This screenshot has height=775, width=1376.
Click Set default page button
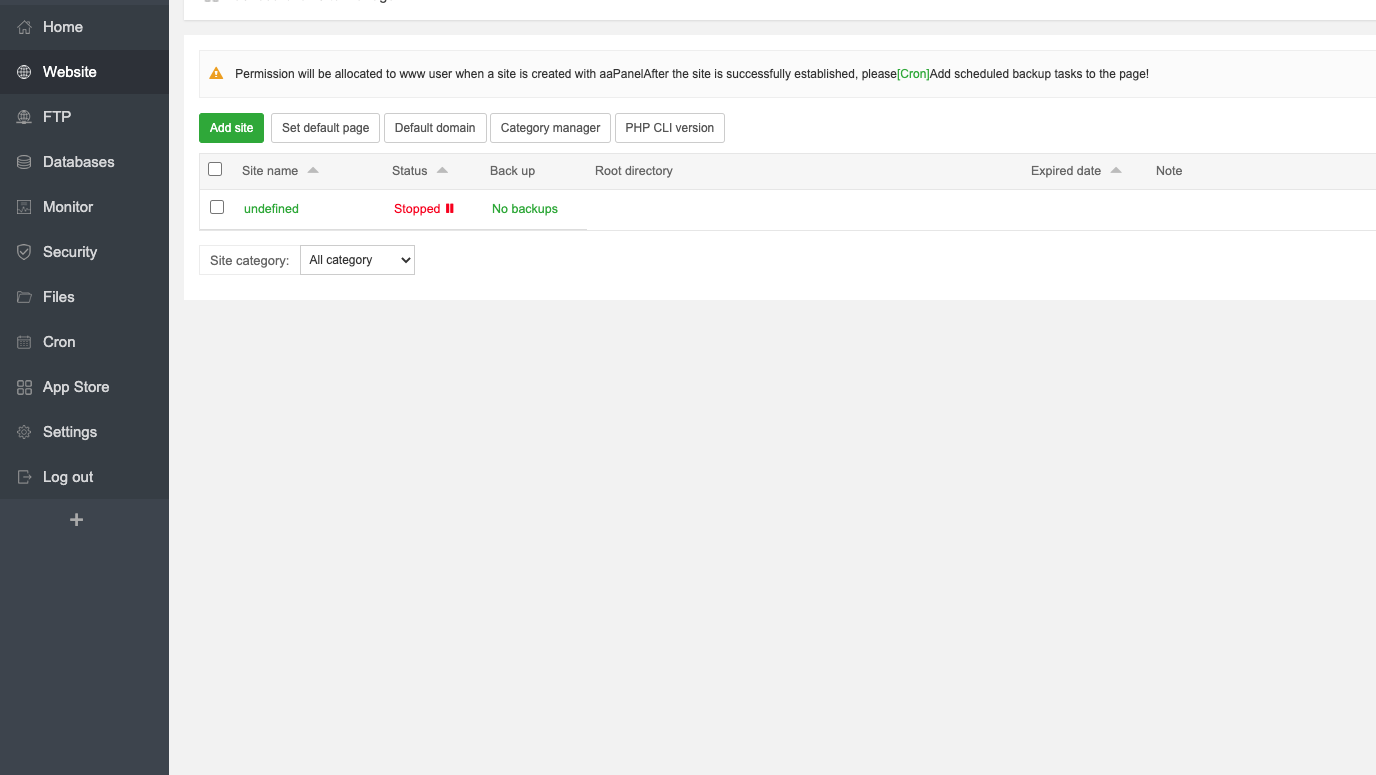(326, 128)
